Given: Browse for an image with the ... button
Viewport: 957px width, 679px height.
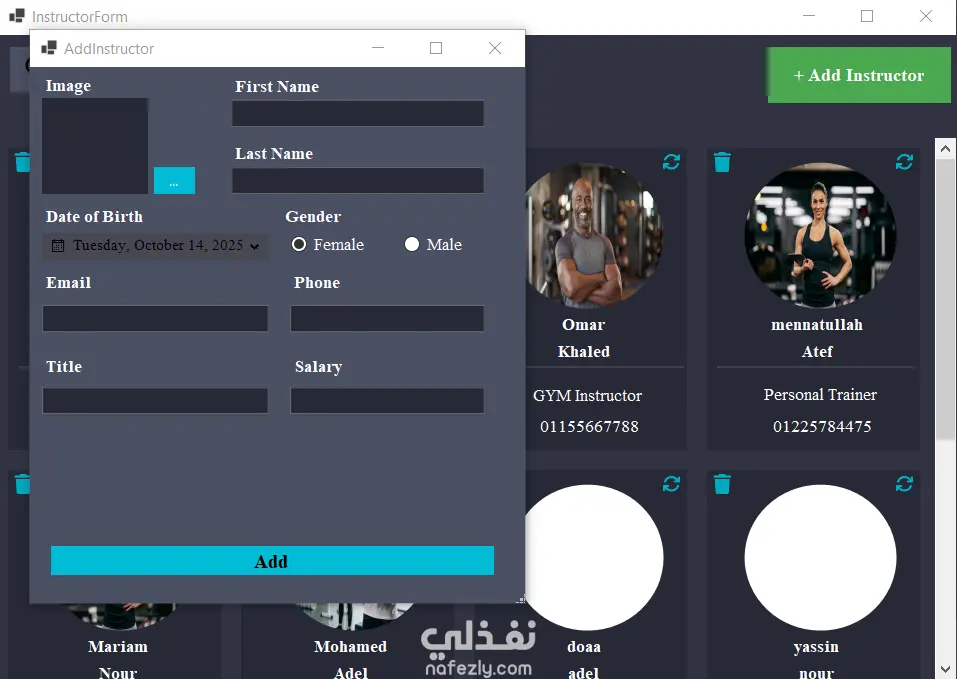Looking at the screenshot, I should [x=175, y=181].
